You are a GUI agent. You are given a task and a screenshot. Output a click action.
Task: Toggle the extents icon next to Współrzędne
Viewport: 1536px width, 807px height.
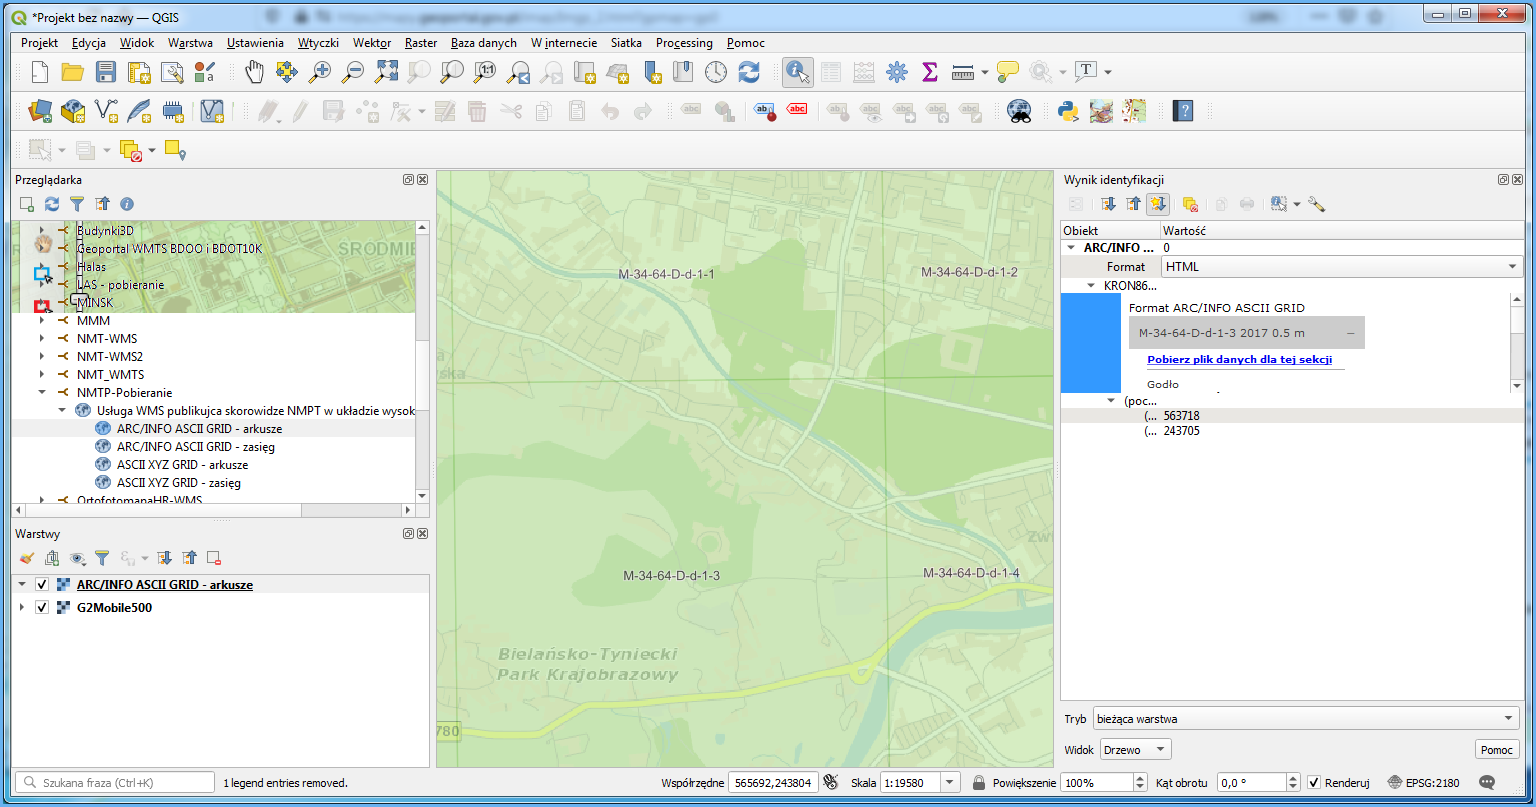[829, 782]
